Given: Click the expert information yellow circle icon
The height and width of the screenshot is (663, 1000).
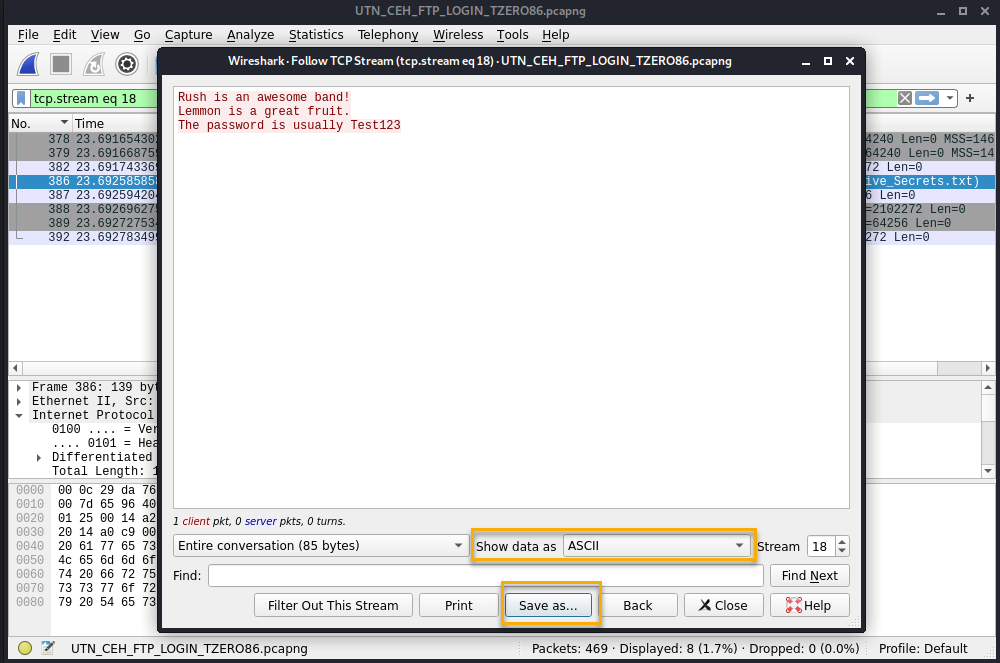Looking at the screenshot, I should click(x=25, y=648).
